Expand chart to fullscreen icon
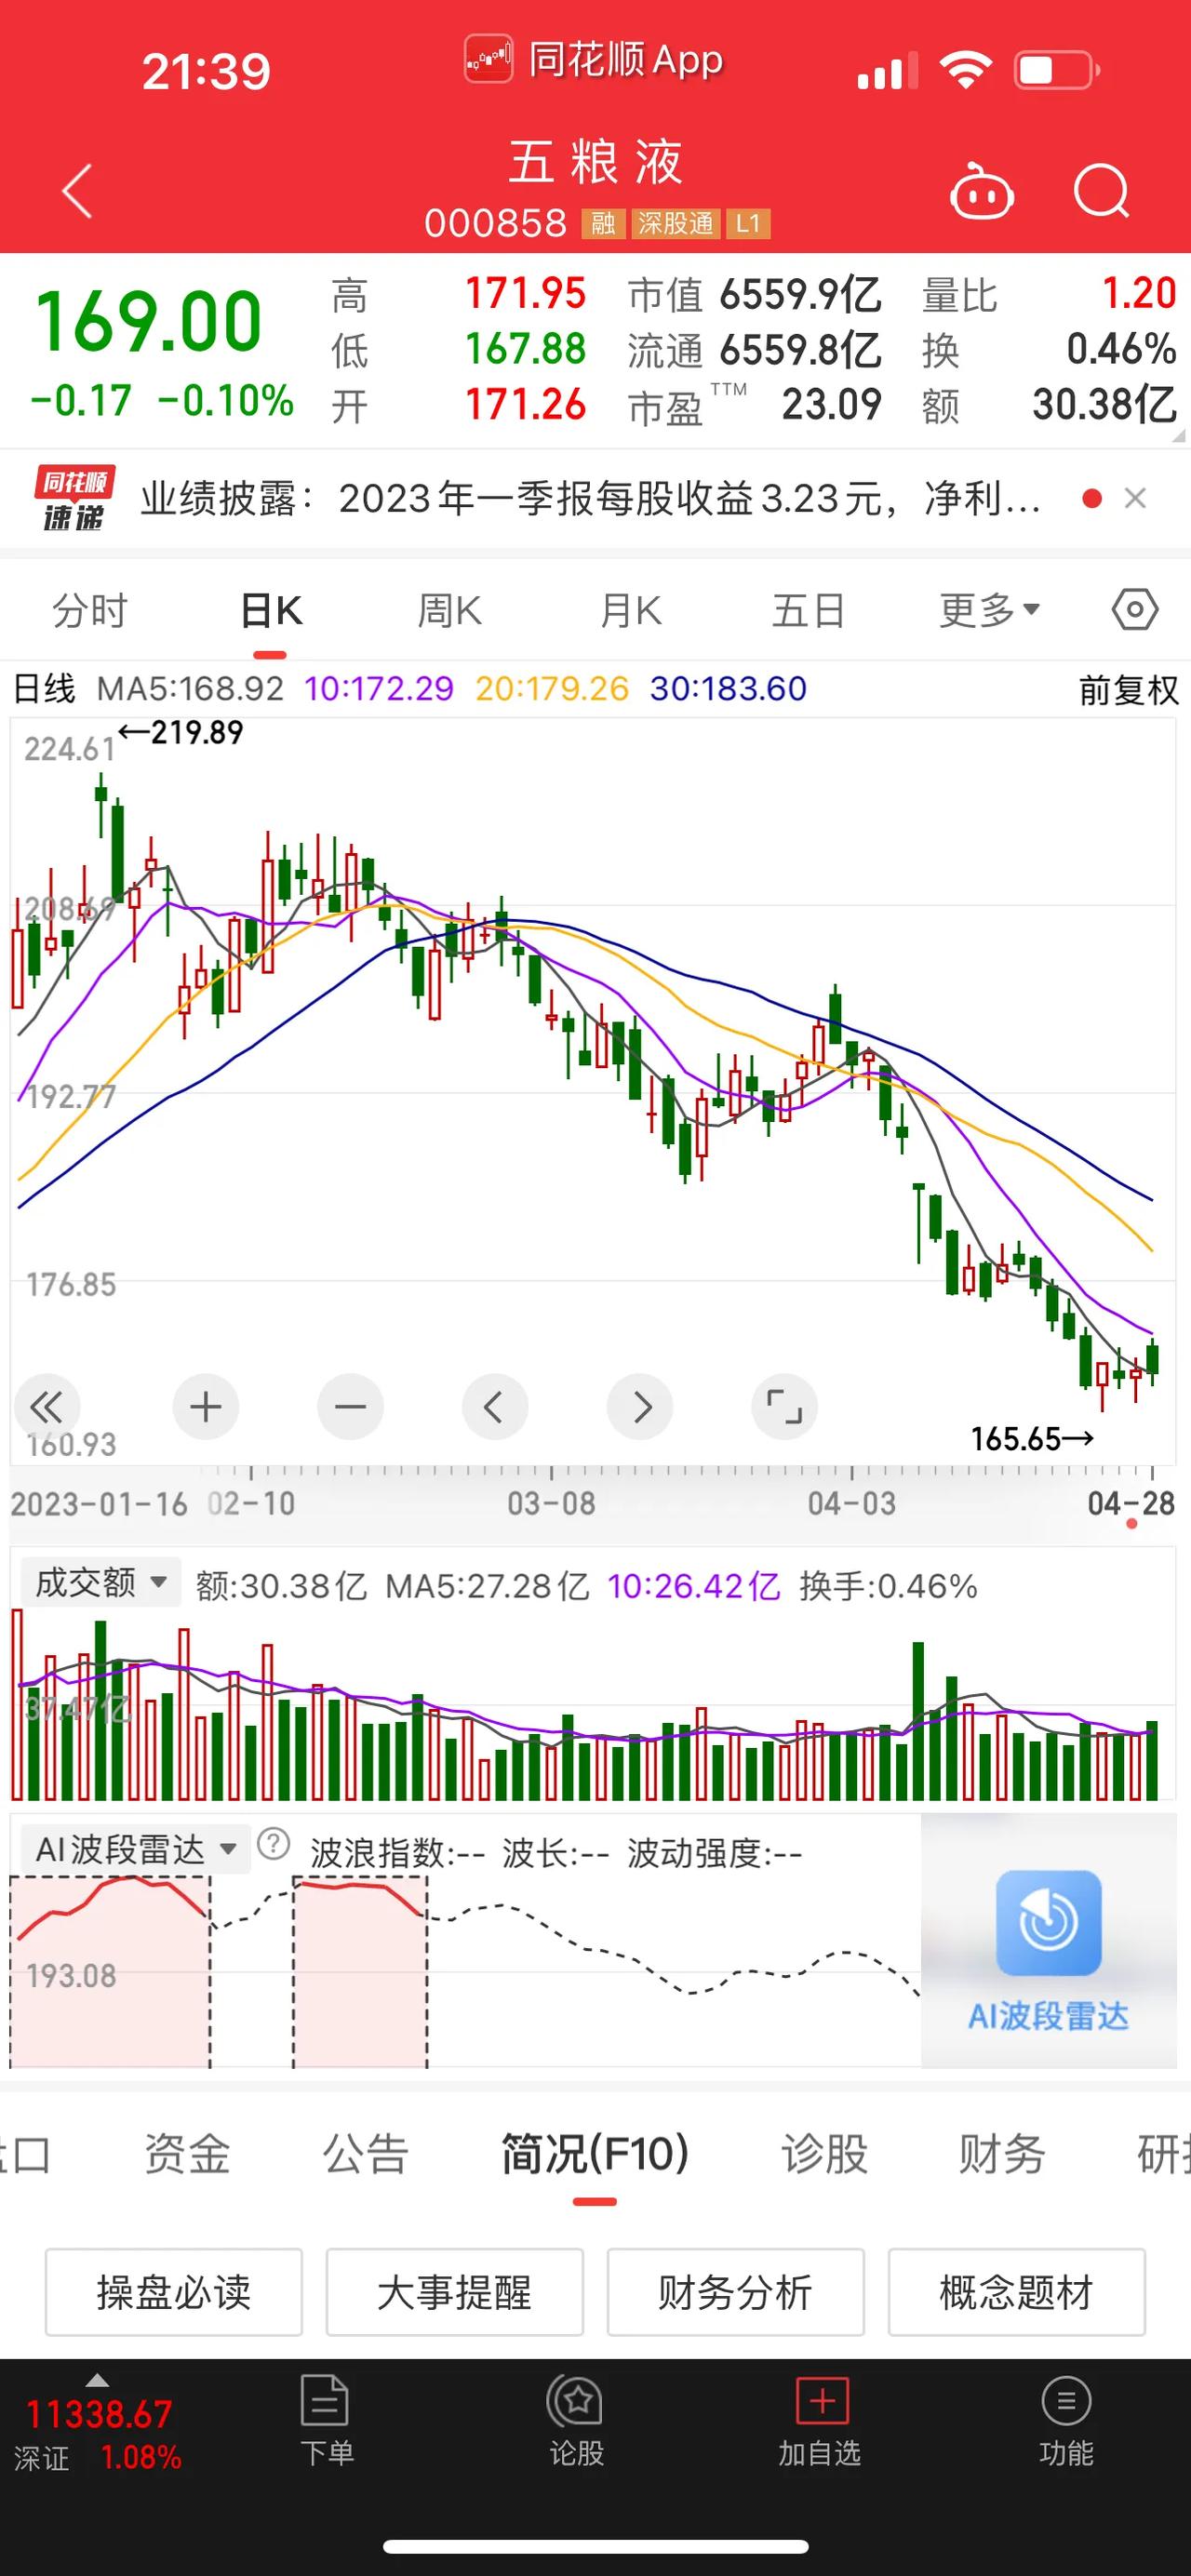 (x=784, y=1407)
